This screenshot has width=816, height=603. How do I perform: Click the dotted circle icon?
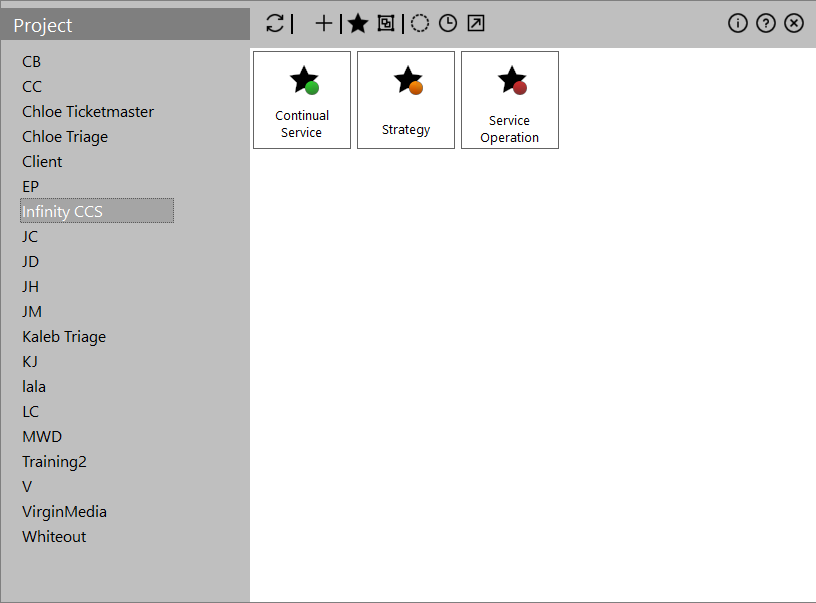pos(420,23)
